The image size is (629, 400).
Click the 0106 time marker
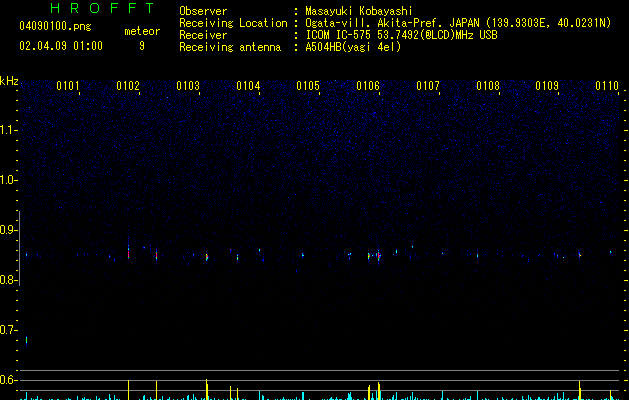(368, 86)
